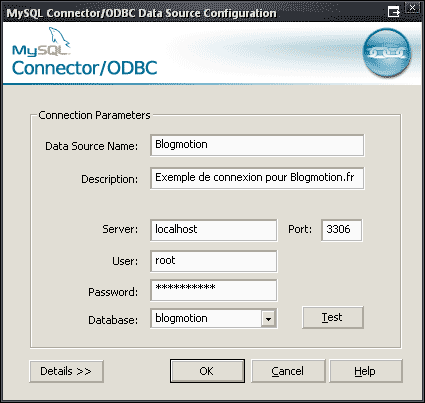Viewport: 425px width, 403px height.
Task: Click the Port field showing 3306
Action: [x=341, y=230]
